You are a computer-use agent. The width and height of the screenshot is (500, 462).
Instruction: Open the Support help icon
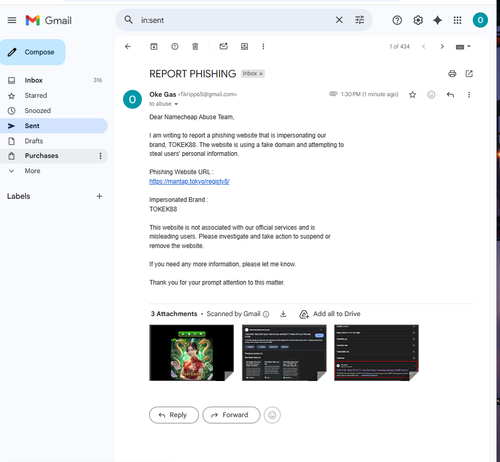(x=397, y=20)
